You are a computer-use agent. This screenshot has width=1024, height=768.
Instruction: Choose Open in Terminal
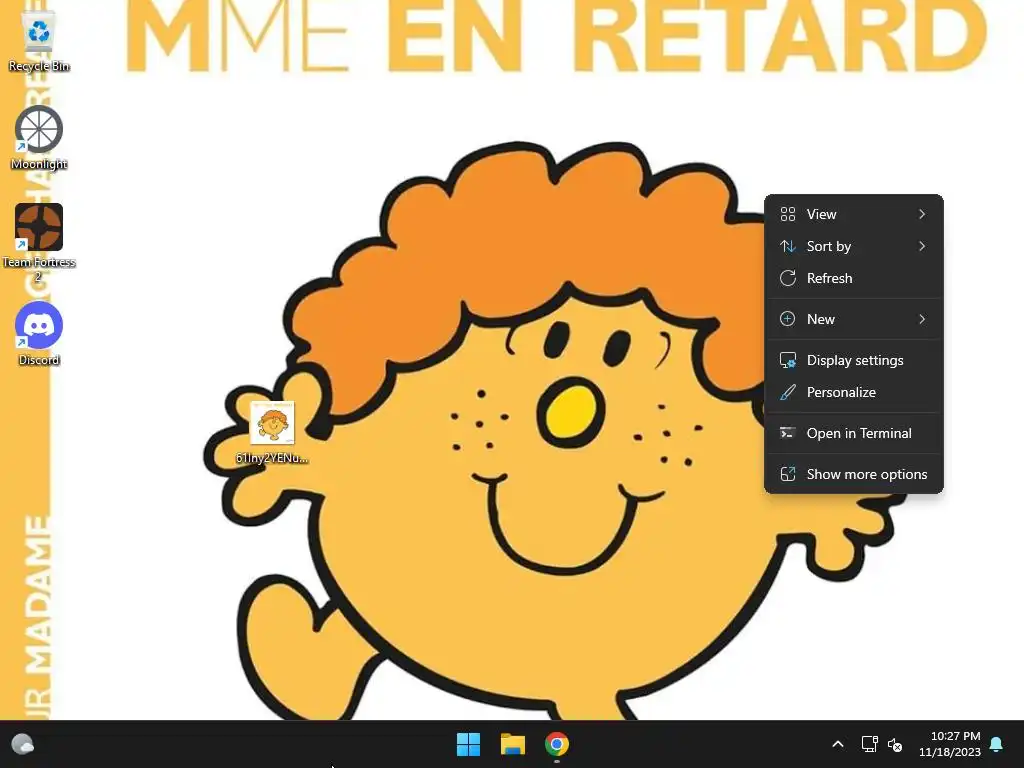click(854, 434)
